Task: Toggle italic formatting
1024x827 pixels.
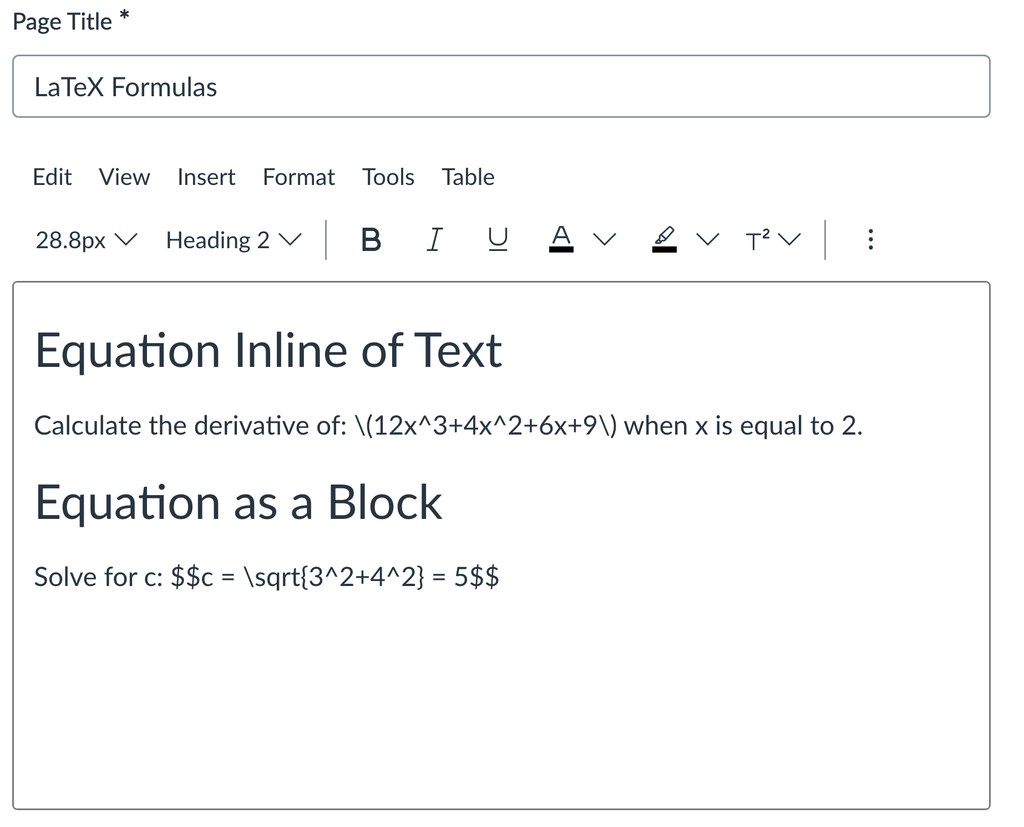Action: point(434,240)
